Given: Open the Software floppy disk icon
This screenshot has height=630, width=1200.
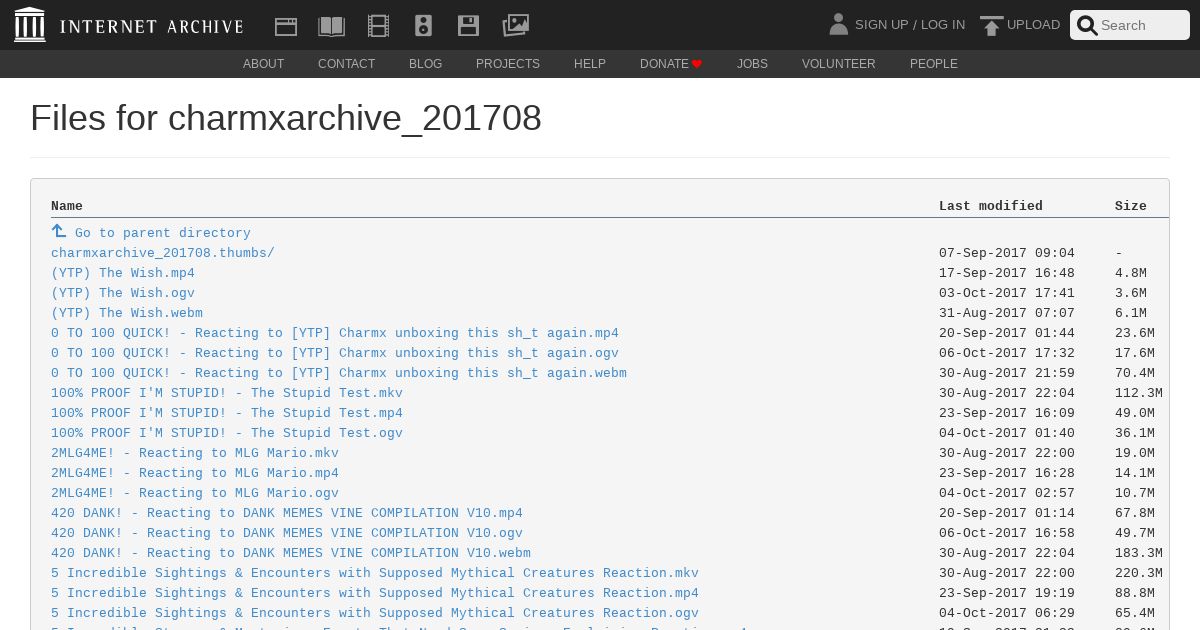Looking at the screenshot, I should point(468,26).
